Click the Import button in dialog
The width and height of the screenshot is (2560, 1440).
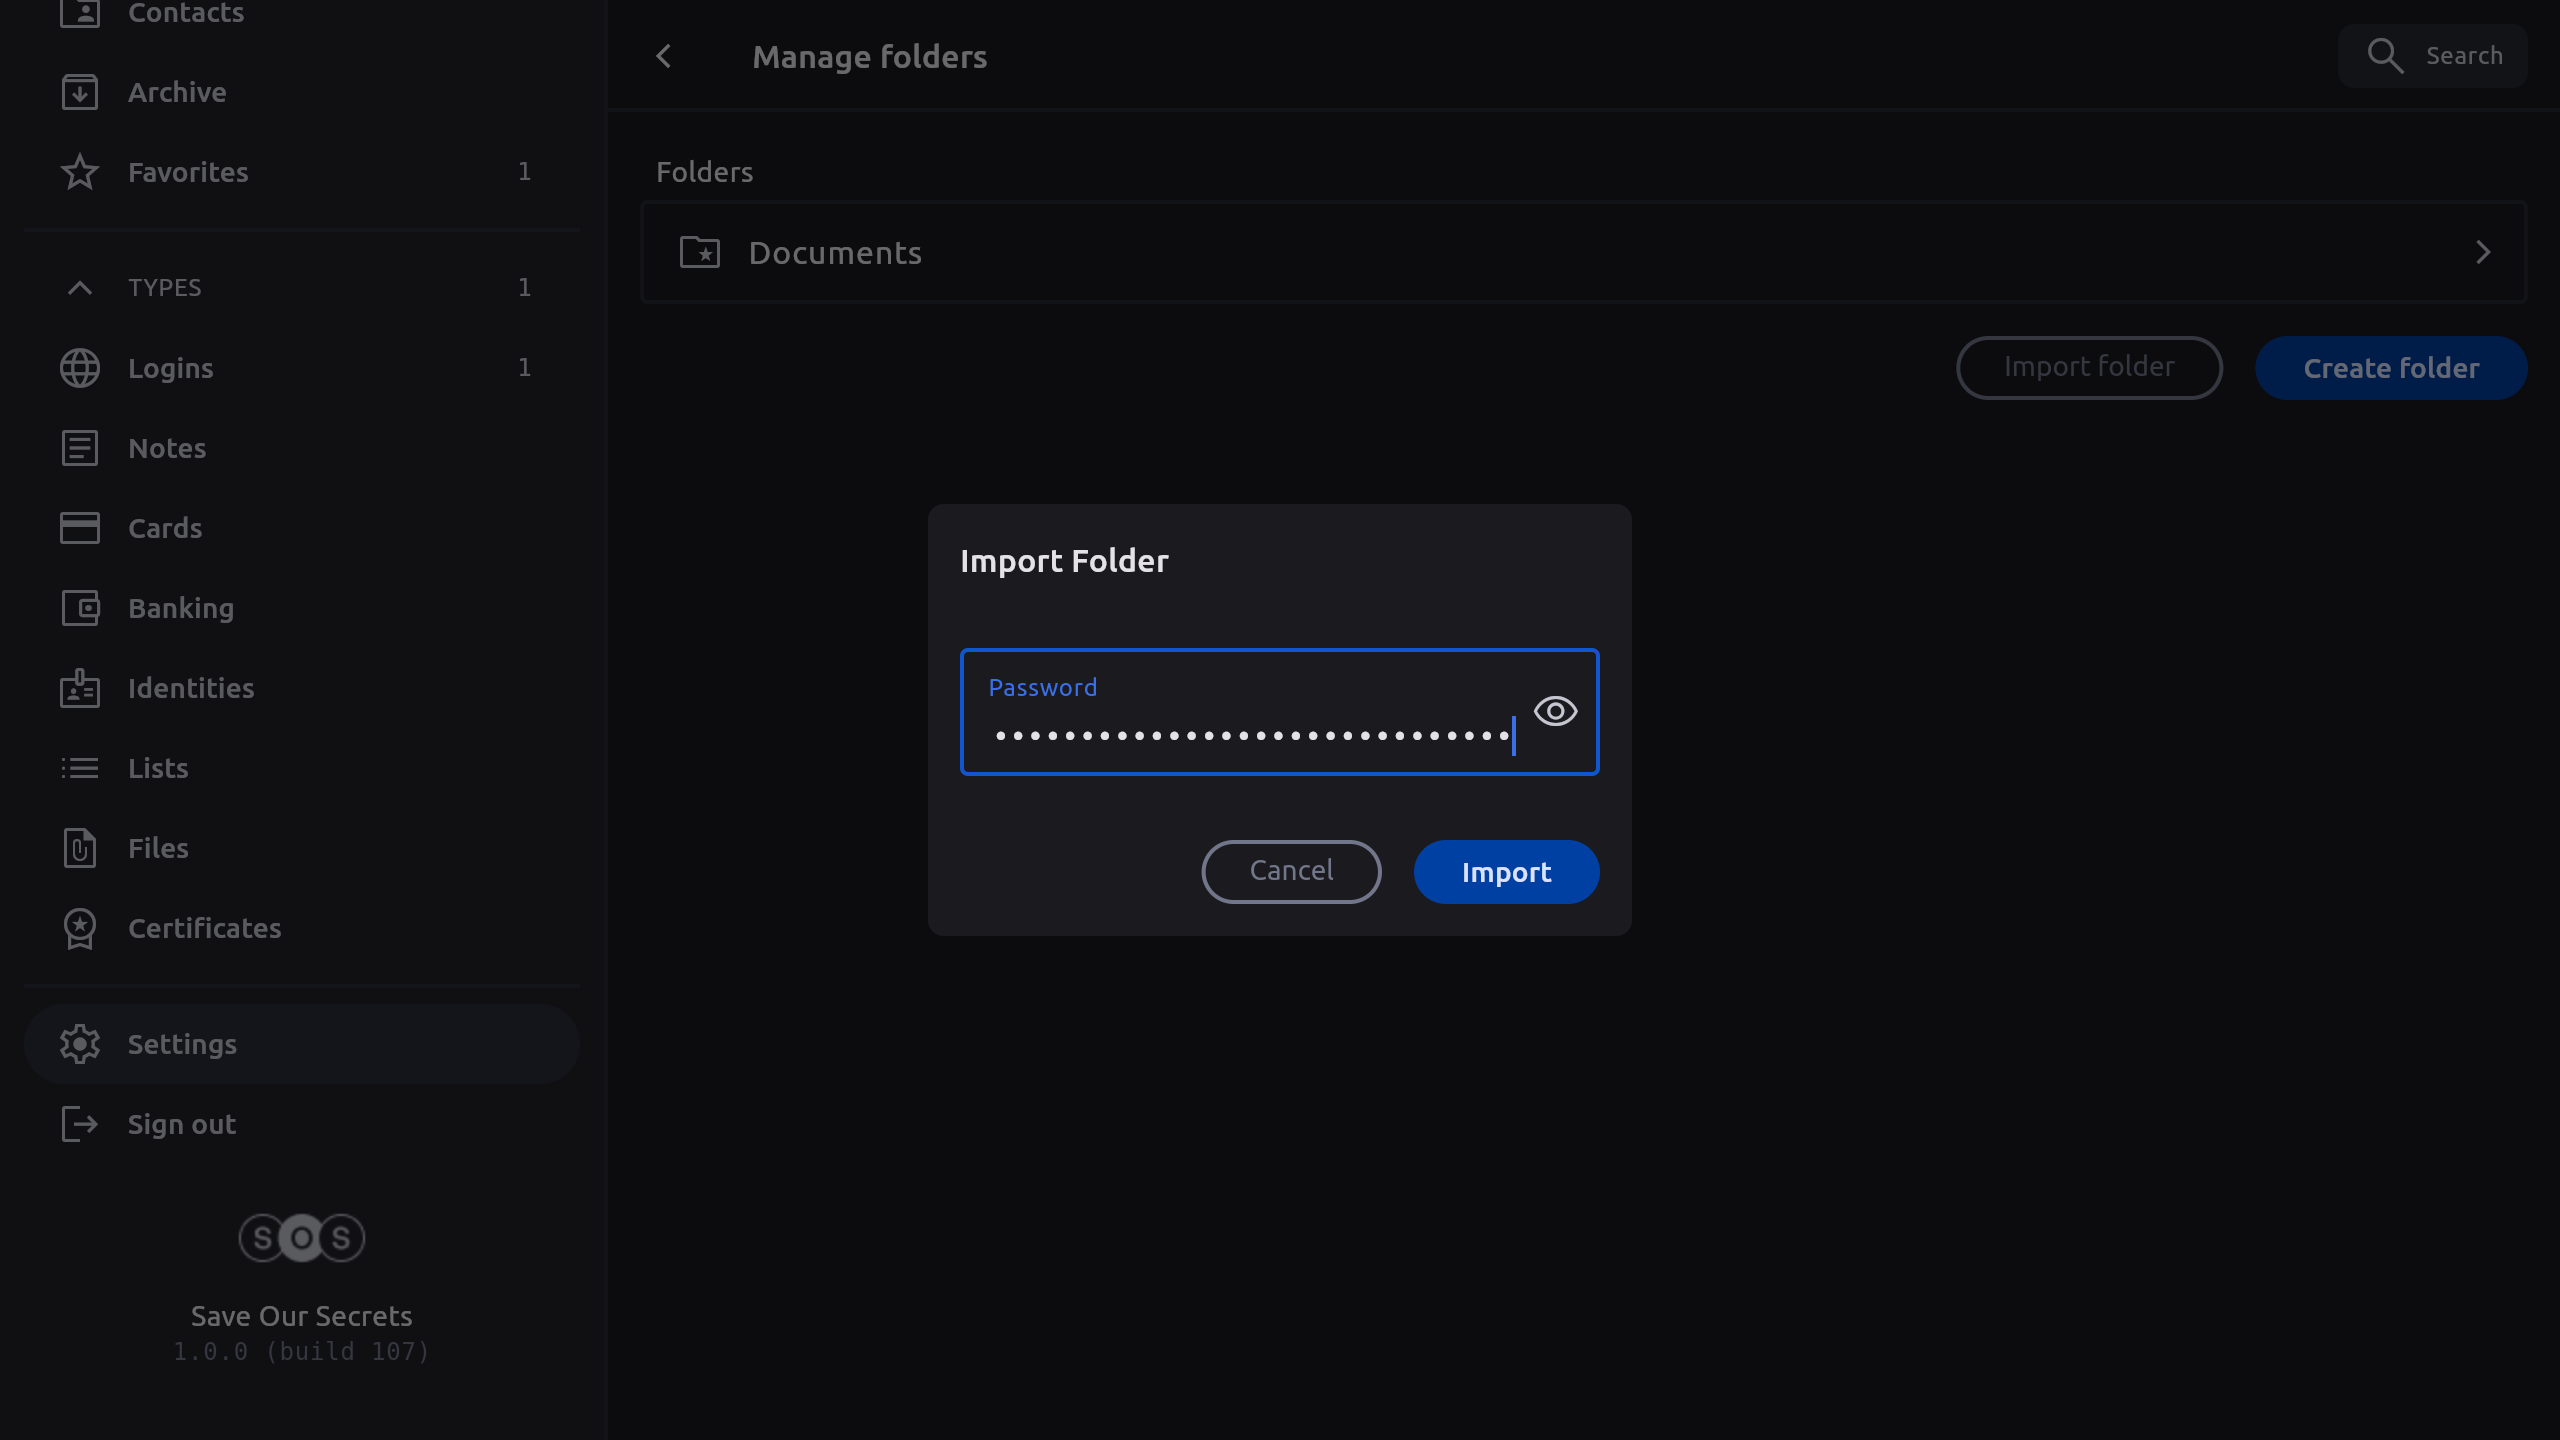(x=1506, y=872)
